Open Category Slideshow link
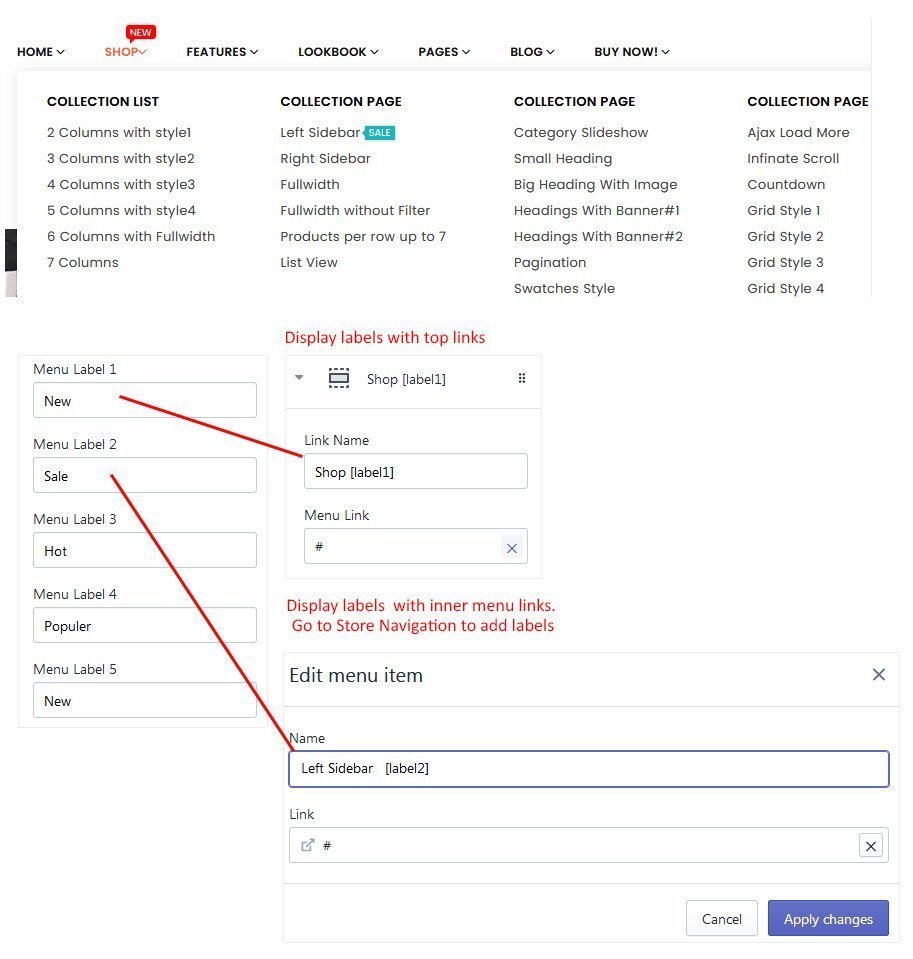913x959 pixels. (581, 132)
